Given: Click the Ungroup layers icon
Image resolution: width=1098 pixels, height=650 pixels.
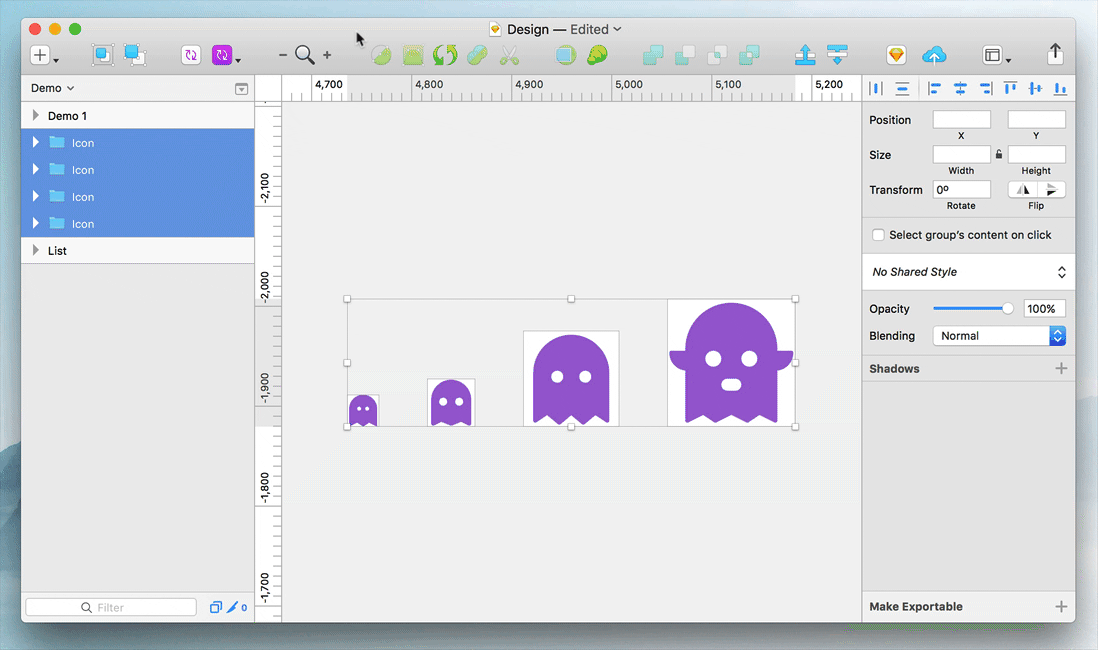Looking at the screenshot, I should (x=134, y=55).
